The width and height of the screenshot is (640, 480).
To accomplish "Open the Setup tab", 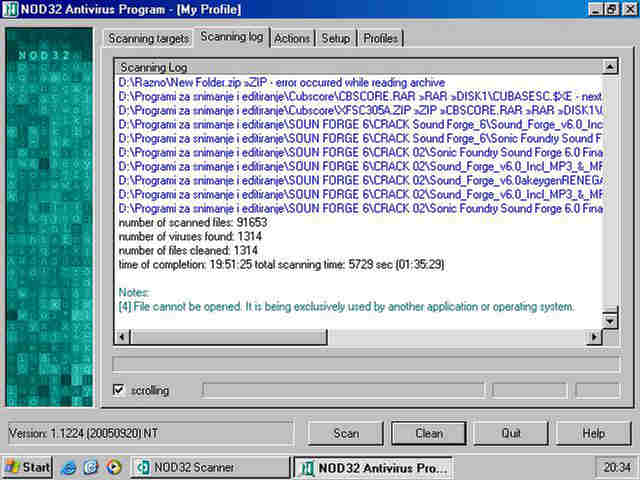I will (336, 39).
